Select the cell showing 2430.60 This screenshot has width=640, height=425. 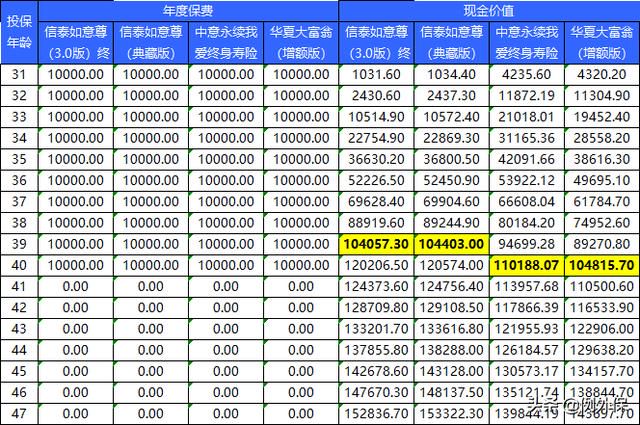376,96
